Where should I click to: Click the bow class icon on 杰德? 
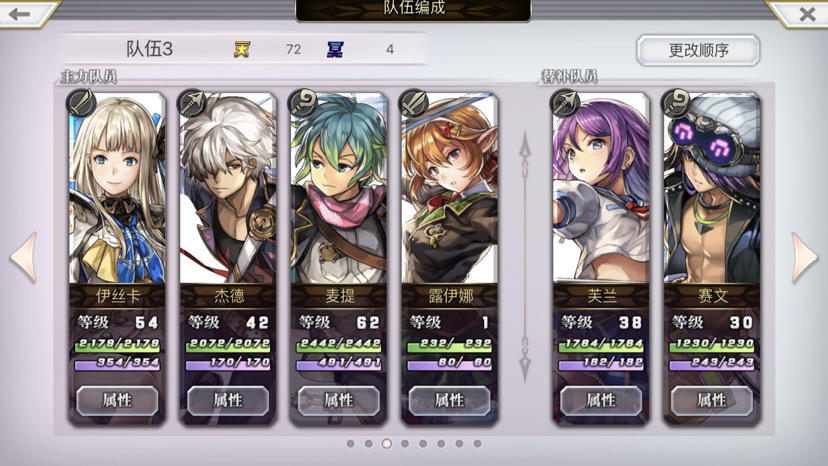click(192, 102)
